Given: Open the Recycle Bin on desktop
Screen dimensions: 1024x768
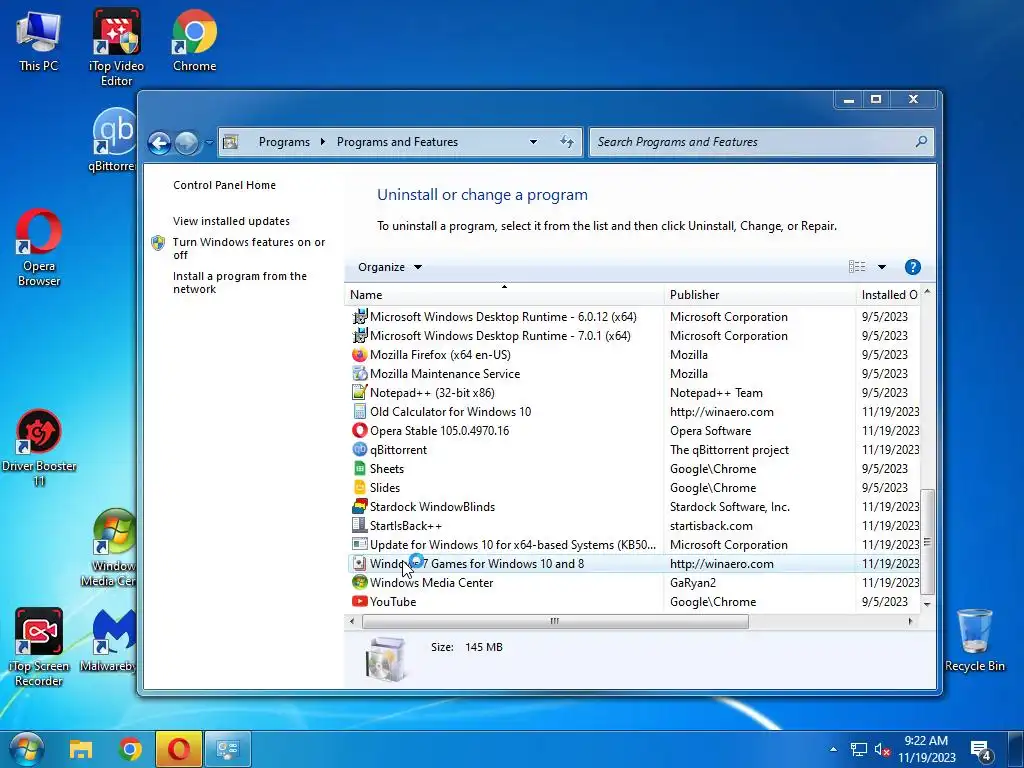Looking at the screenshot, I should 974,640.
